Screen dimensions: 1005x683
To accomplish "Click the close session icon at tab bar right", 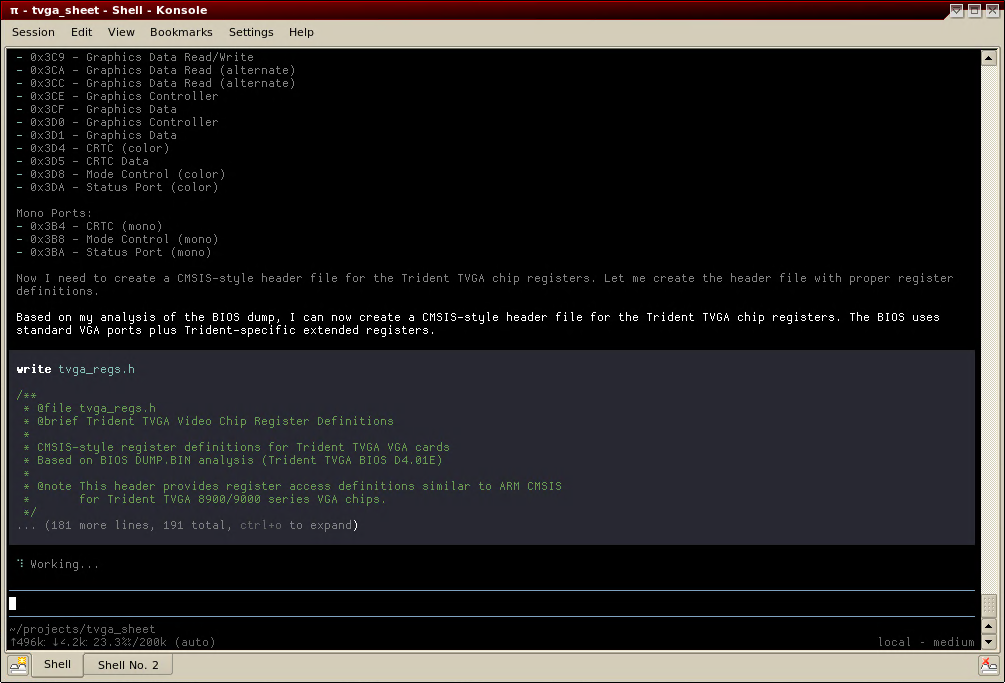I will (989, 665).
